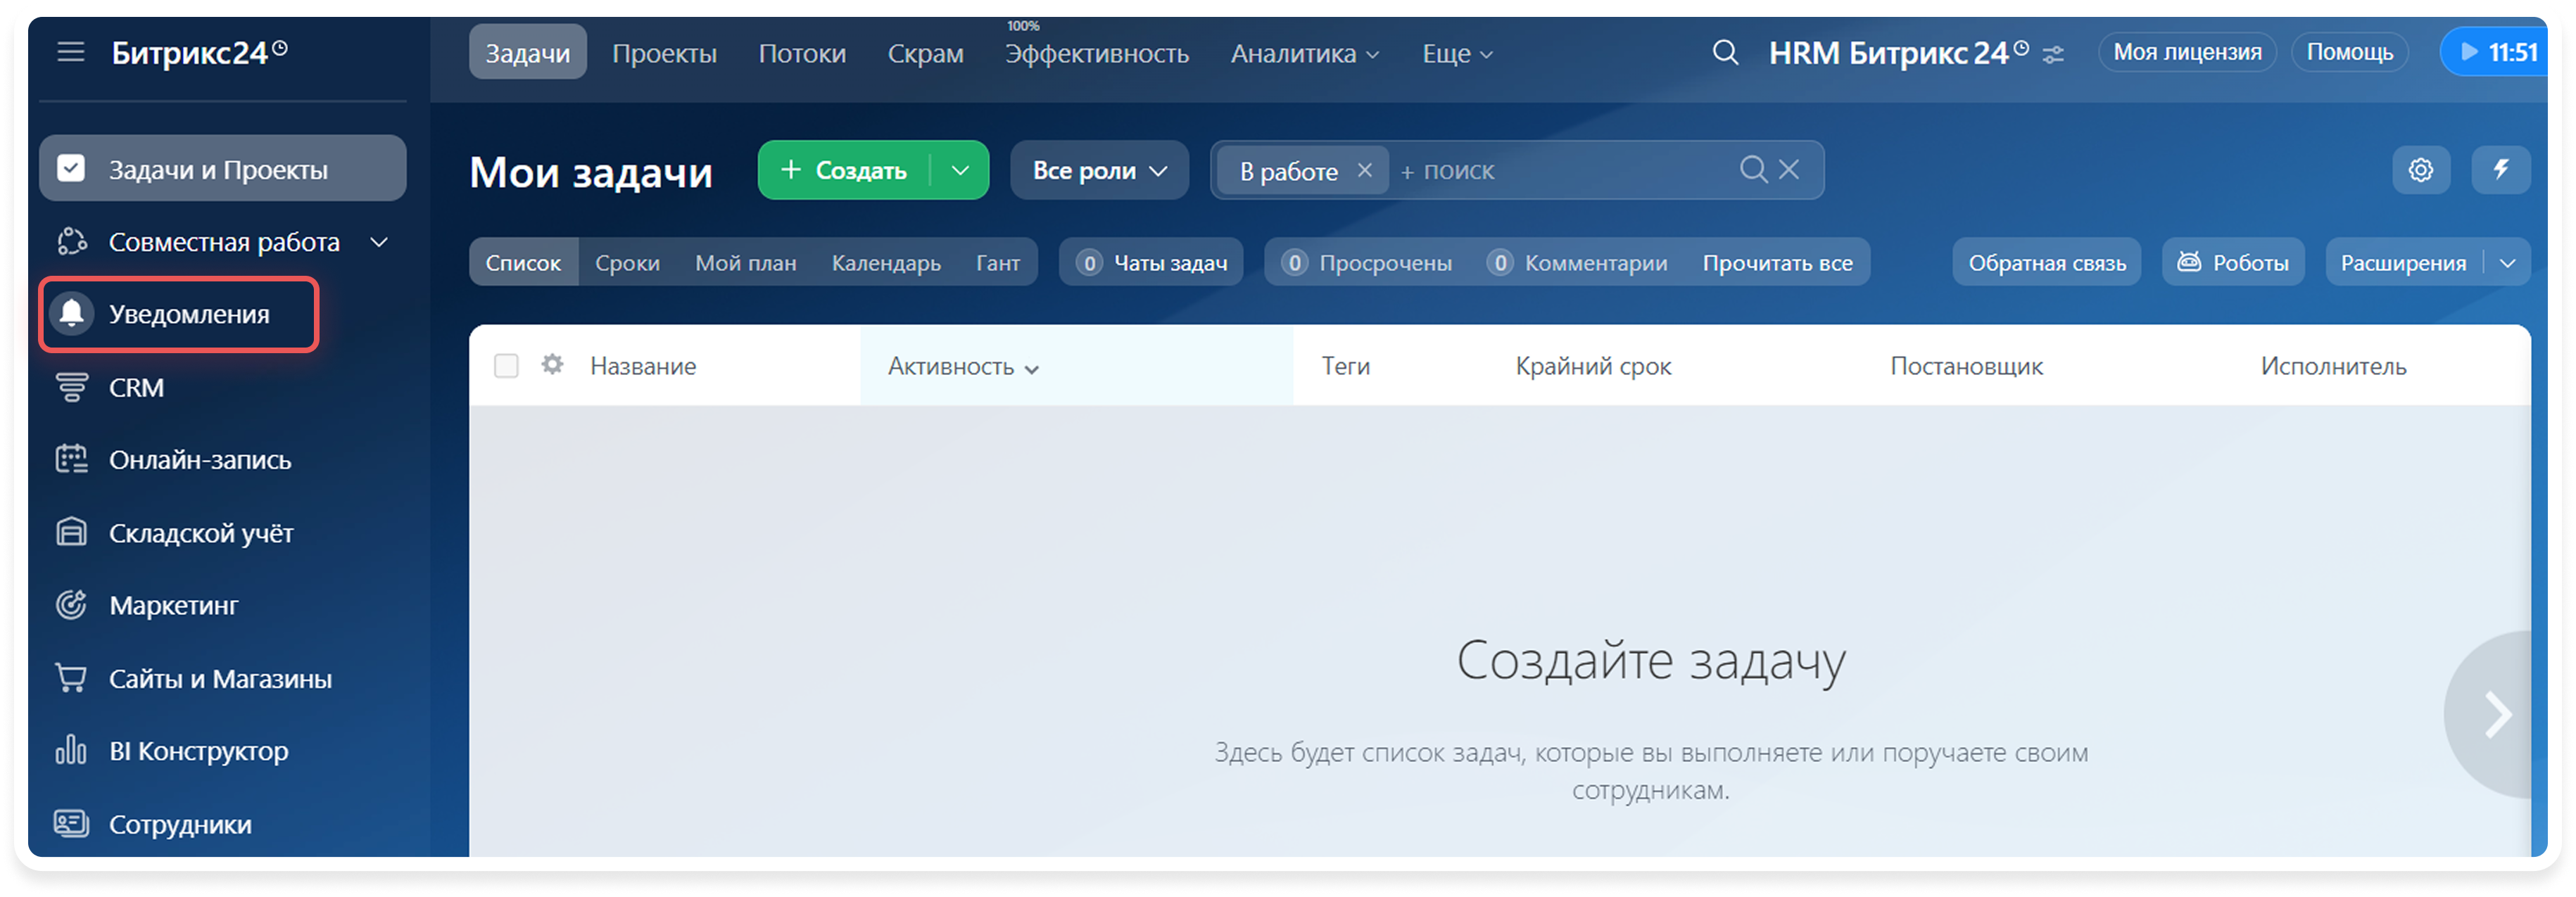The height and width of the screenshot is (897, 2576).
Task: Tick the select-all tasks checkbox
Action: pyautogui.click(x=506, y=366)
